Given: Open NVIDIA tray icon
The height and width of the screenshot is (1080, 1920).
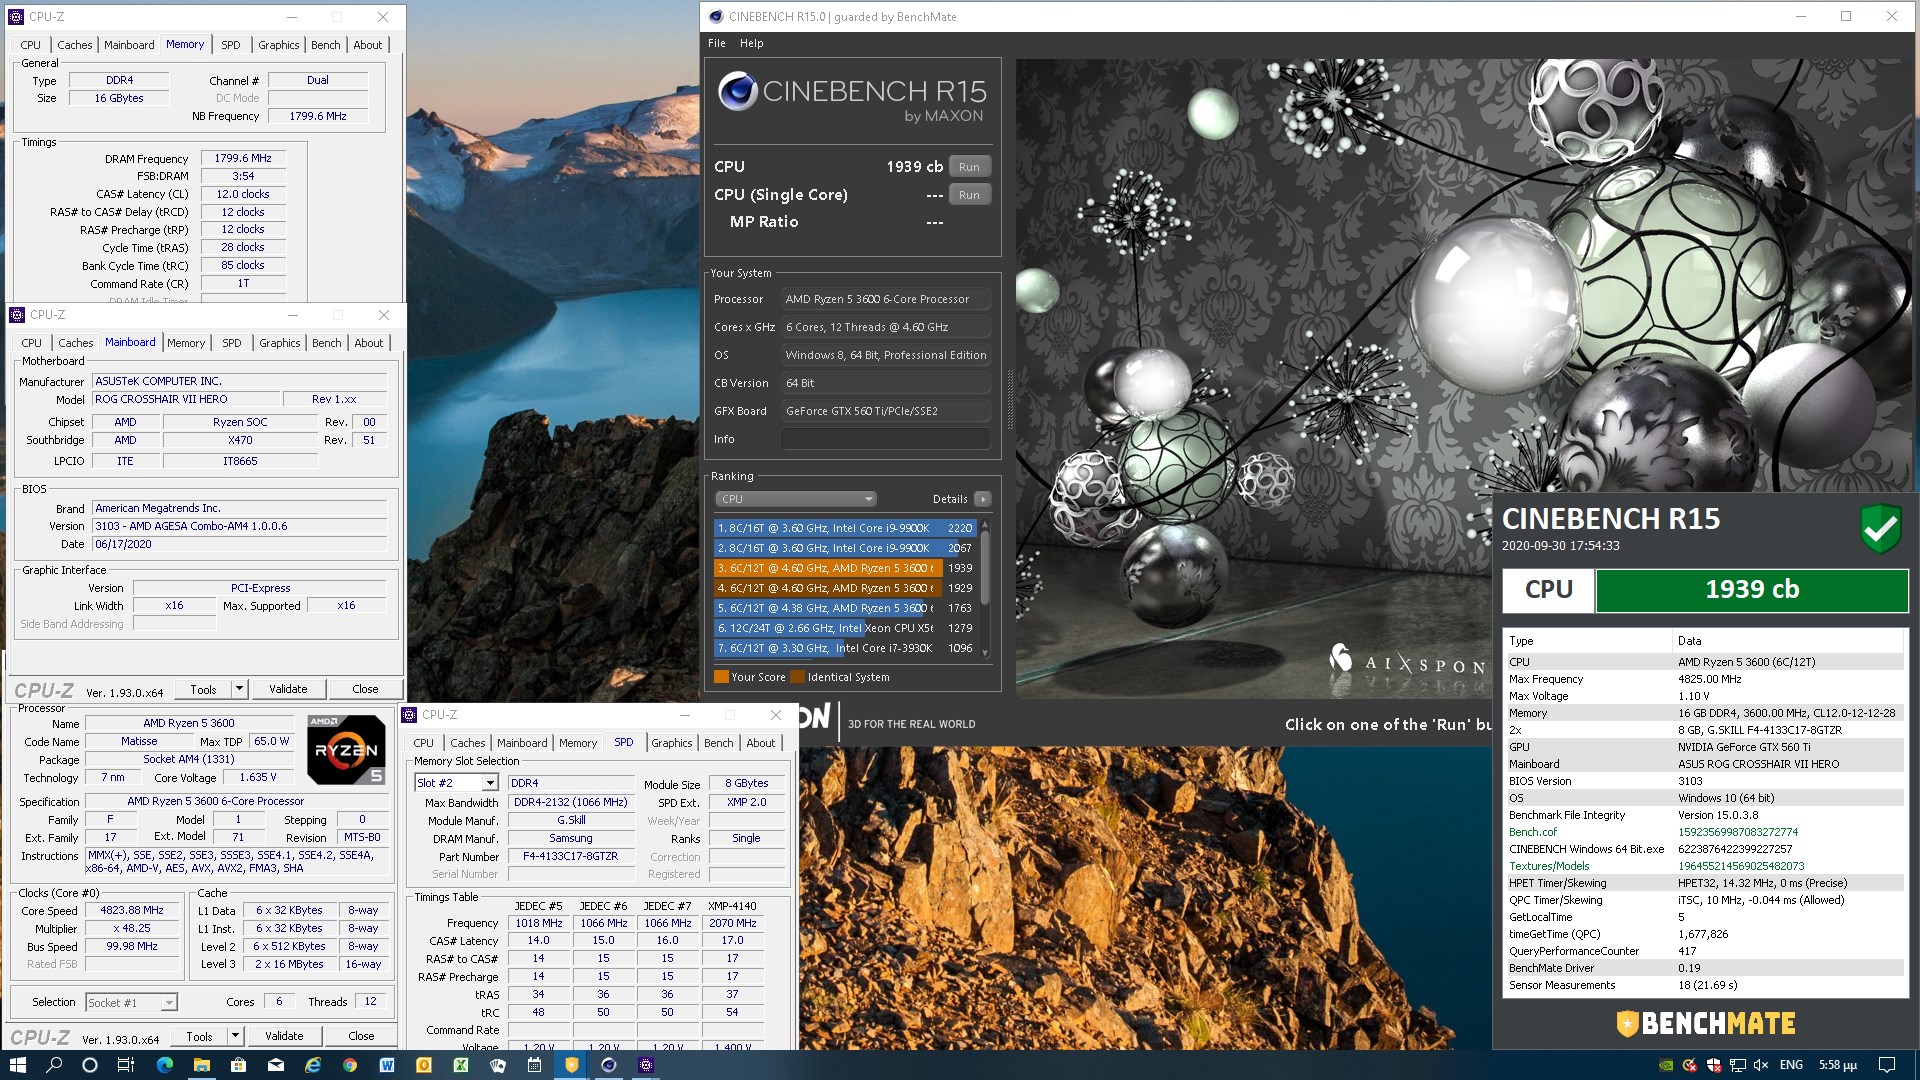Looking at the screenshot, I should [x=1665, y=1065].
